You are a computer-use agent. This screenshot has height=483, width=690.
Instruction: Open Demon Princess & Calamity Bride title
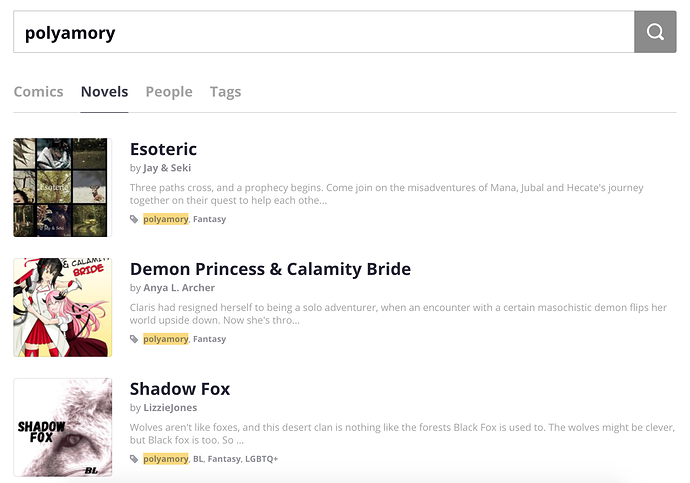click(270, 269)
